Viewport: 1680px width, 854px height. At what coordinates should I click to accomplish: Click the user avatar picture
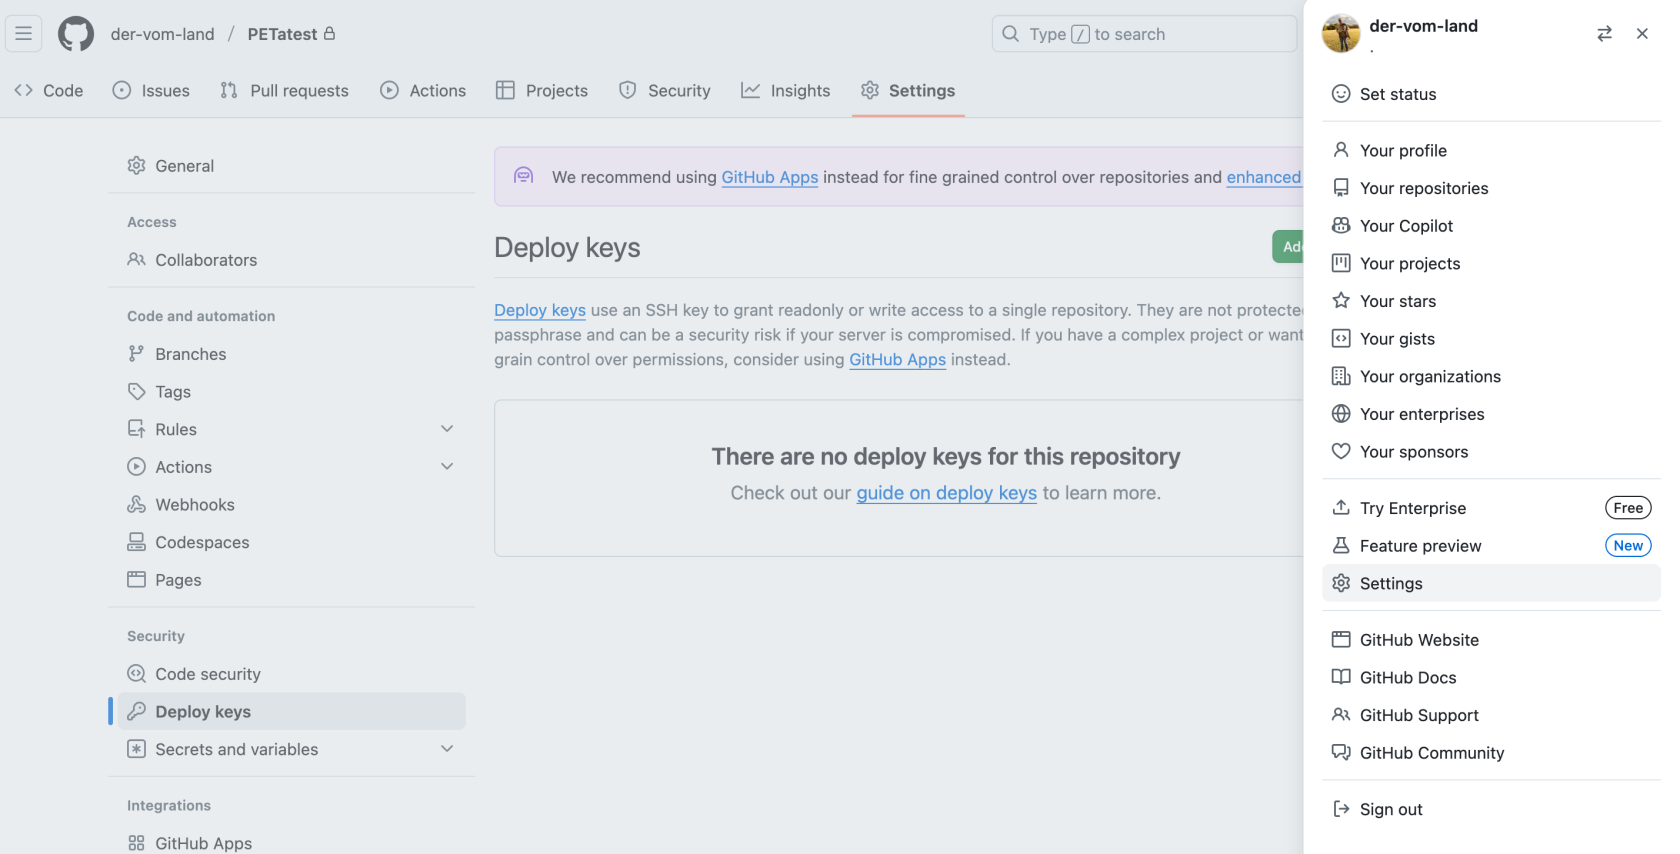pyautogui.click(x=1341, y=33)
